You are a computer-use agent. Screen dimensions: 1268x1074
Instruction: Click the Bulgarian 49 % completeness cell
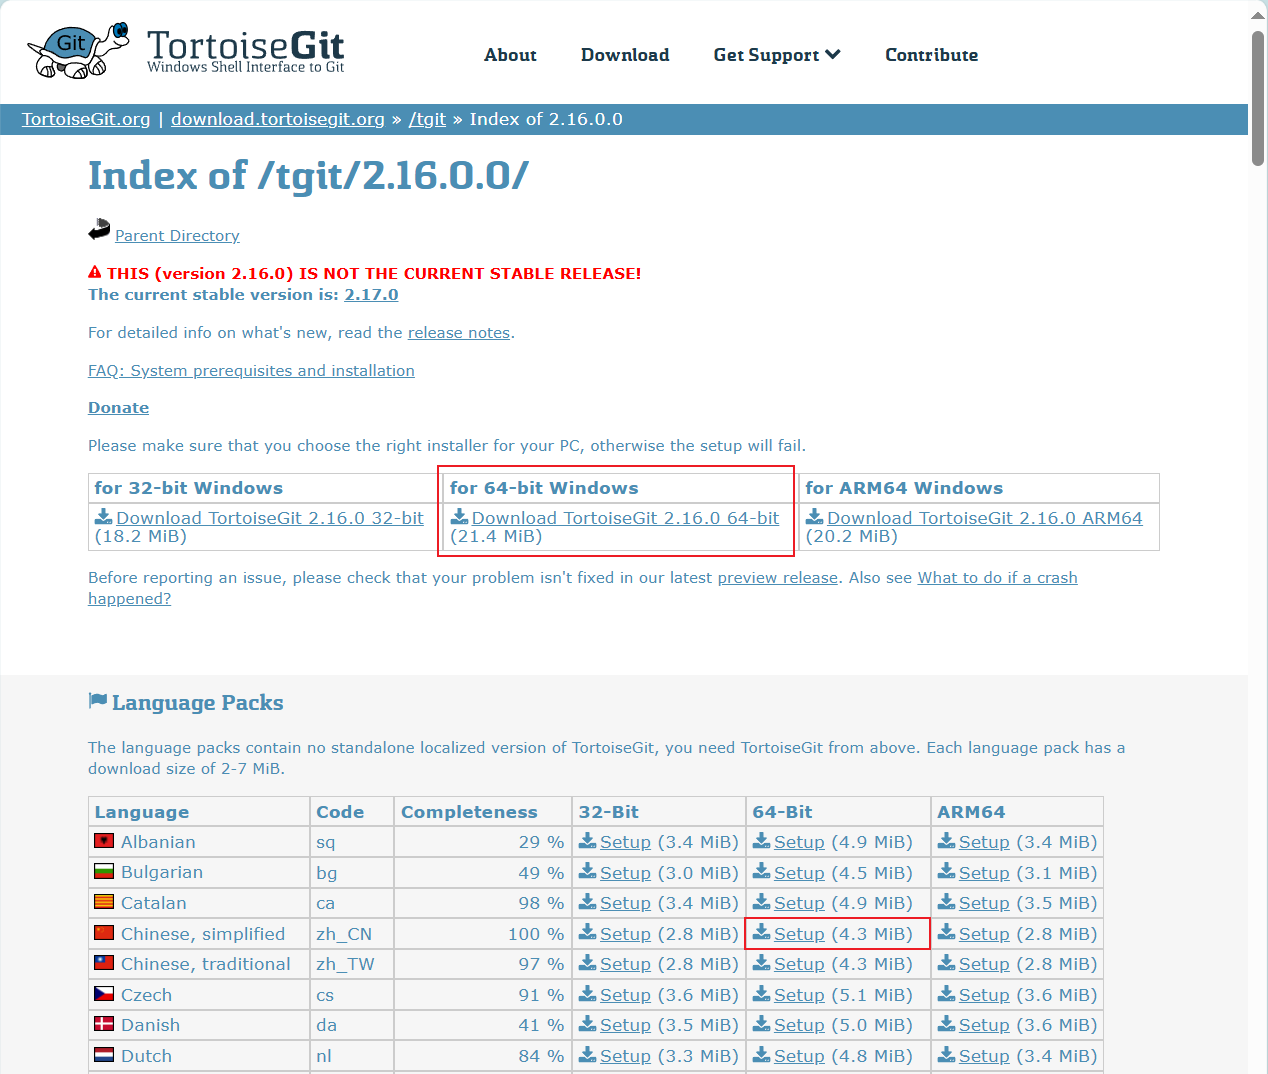click(x=482, y=873)
